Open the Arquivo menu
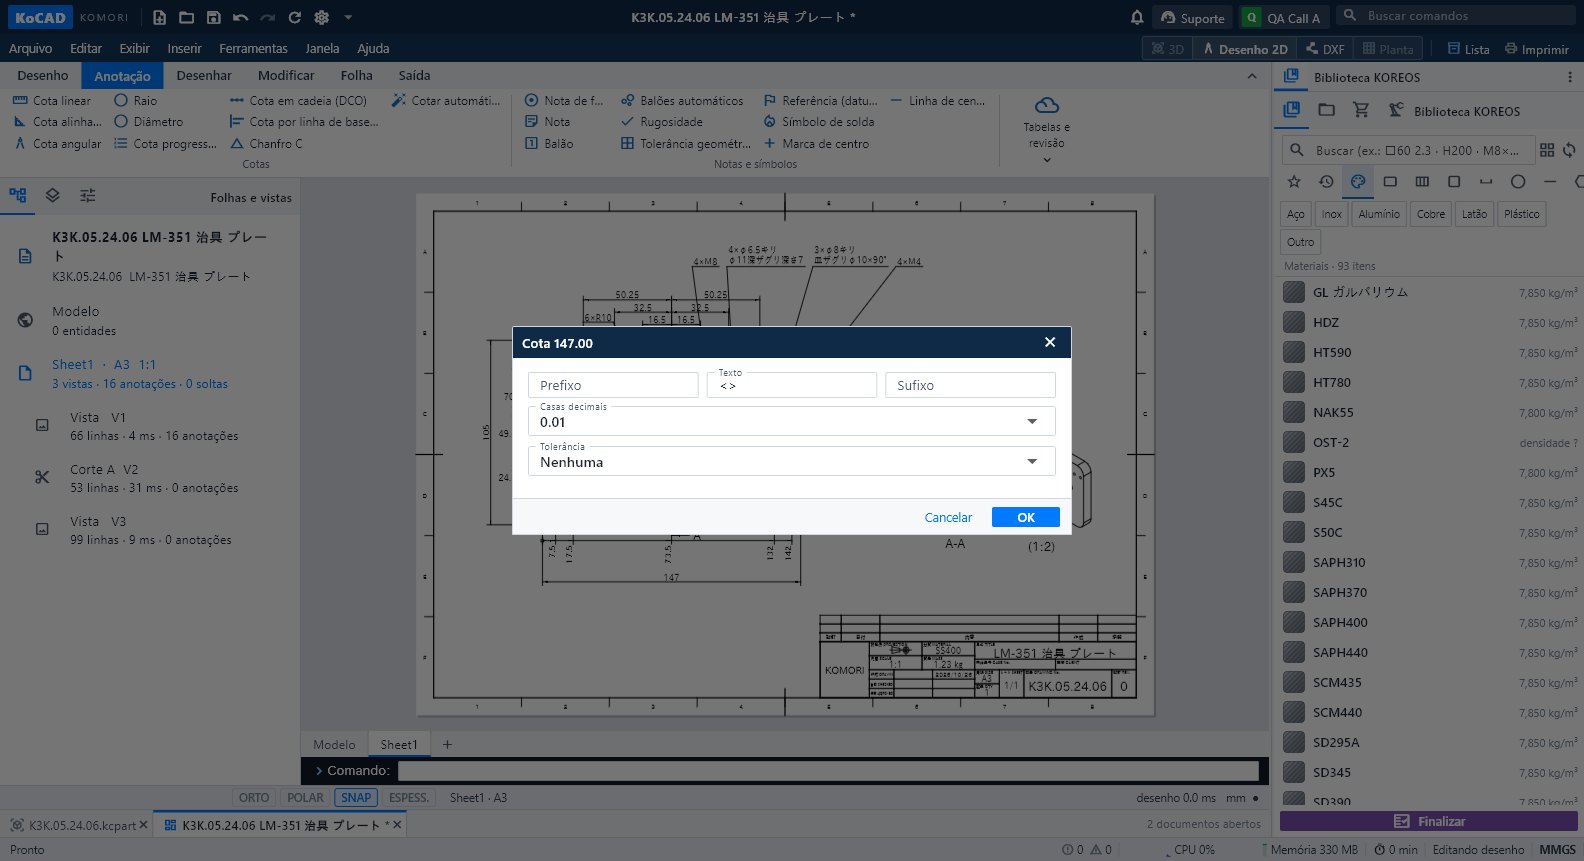 pyautogui.click(x=30, y=48)
